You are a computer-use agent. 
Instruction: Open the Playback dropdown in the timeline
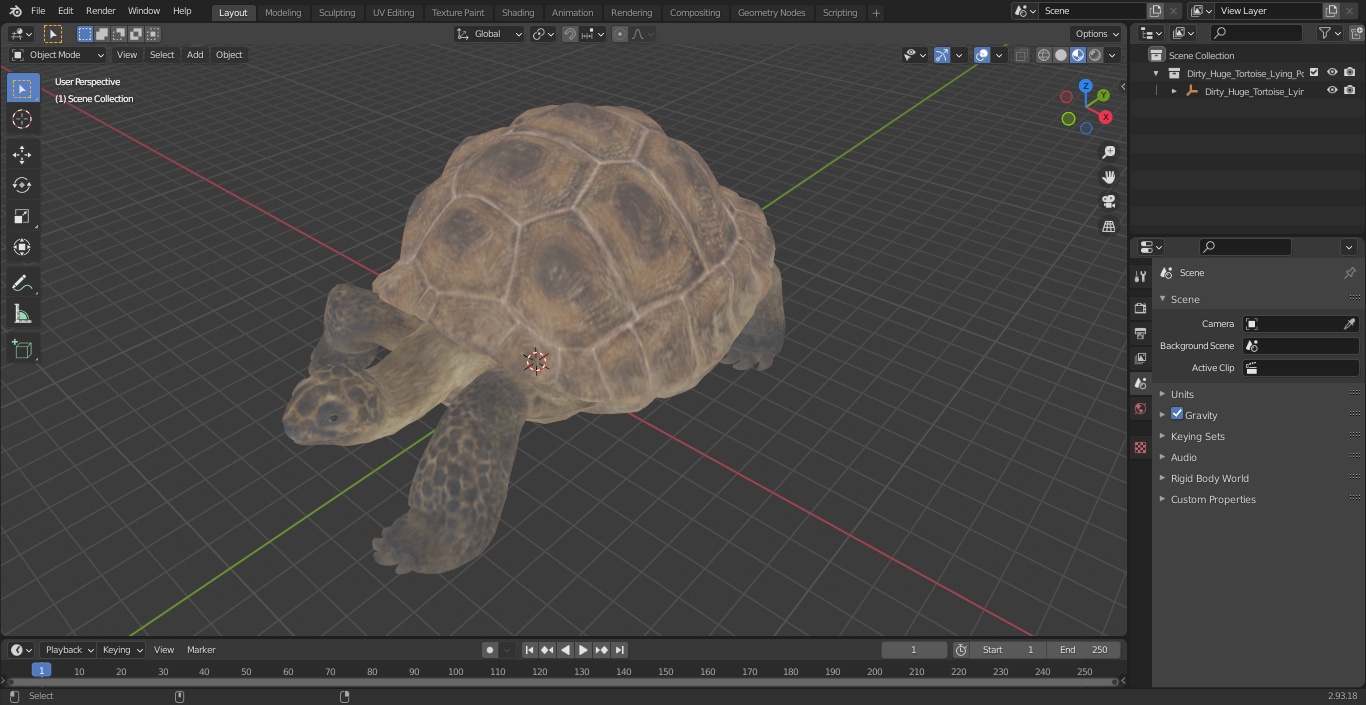(x=68, y=650)
